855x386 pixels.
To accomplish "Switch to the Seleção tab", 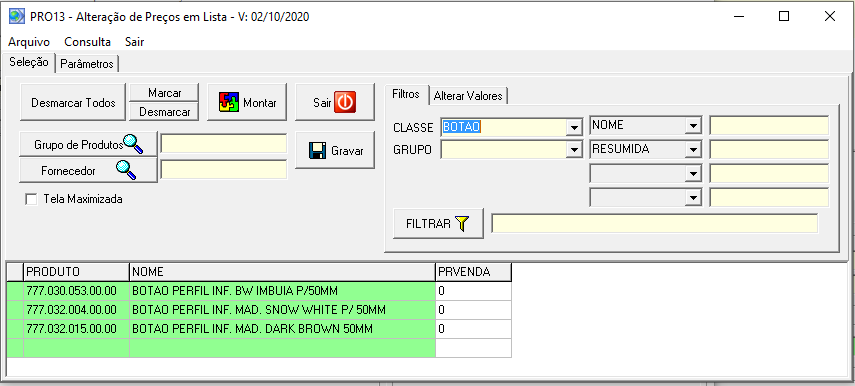I will (29, 62).
